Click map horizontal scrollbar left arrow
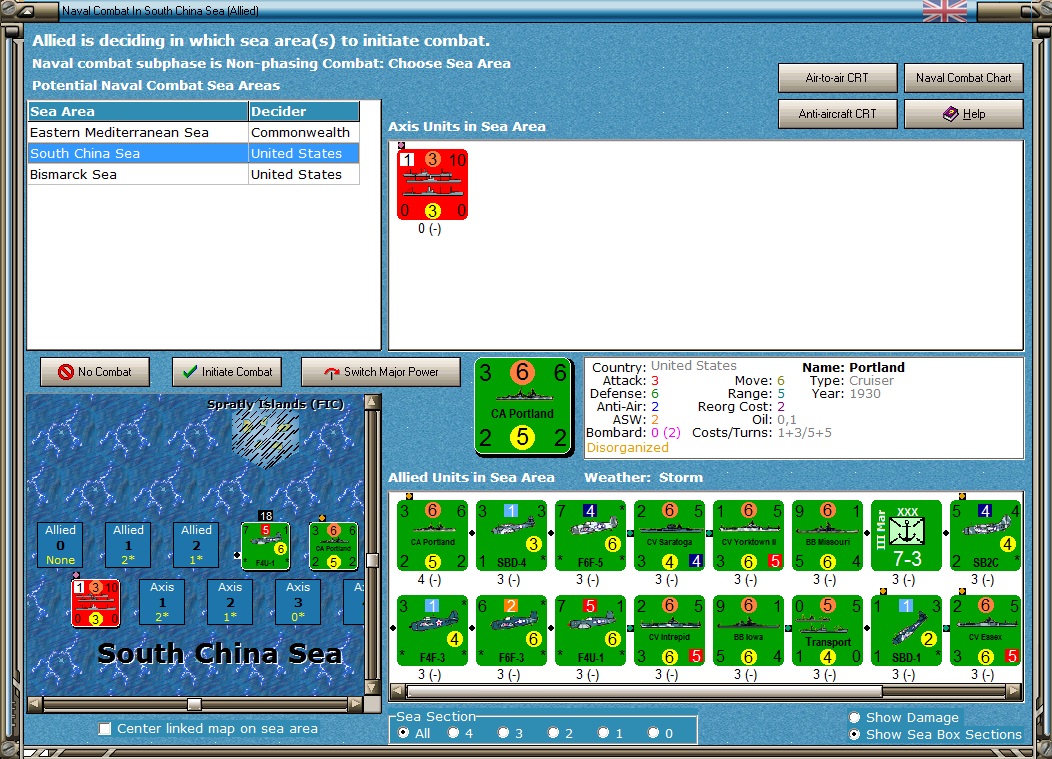 (35, 704)
